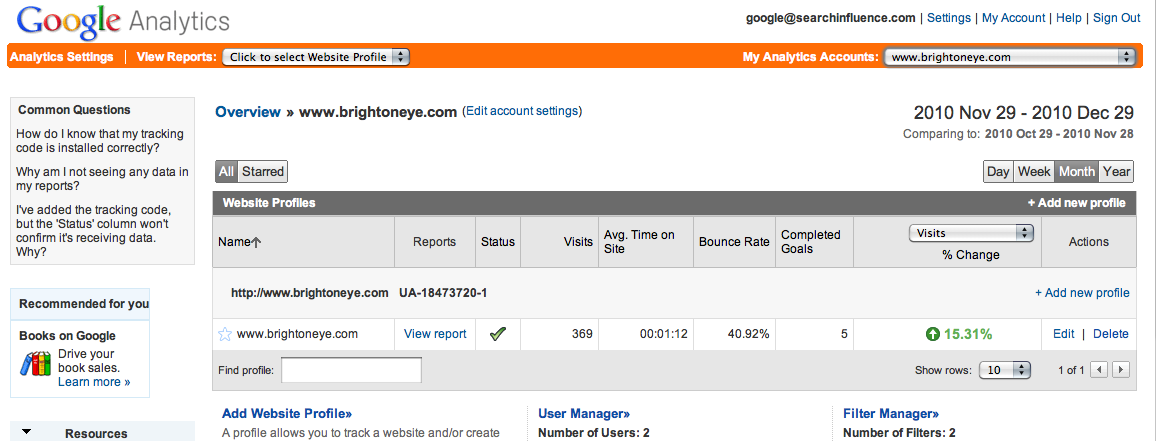Image resolution: width=1156 pixels, height=441 pixels.
Task: Sort by Name column arrow
Action: (x=256, y=242)
